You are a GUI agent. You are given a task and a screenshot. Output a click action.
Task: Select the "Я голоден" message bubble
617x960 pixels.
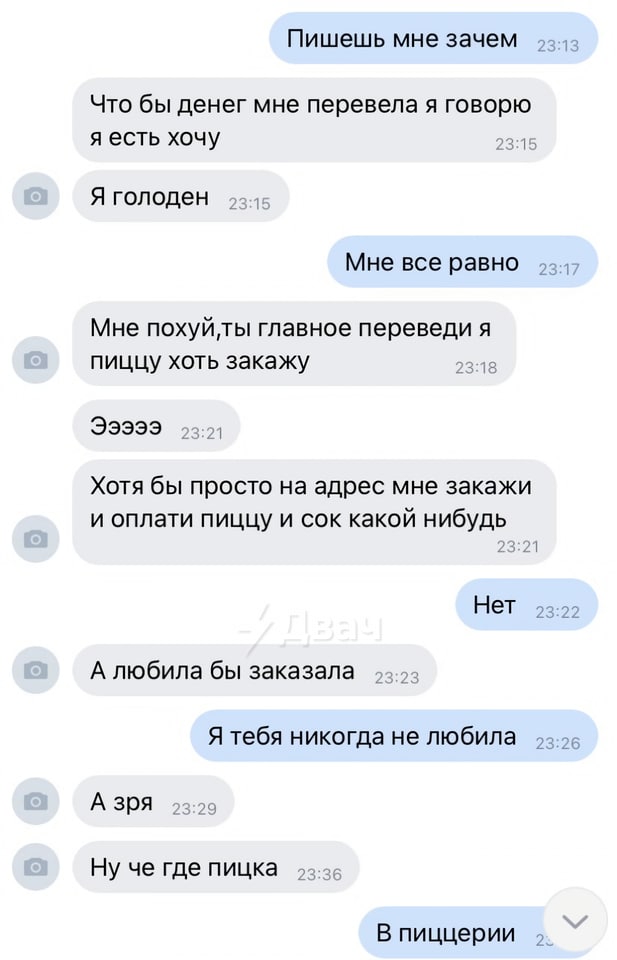tap(181, 196)
